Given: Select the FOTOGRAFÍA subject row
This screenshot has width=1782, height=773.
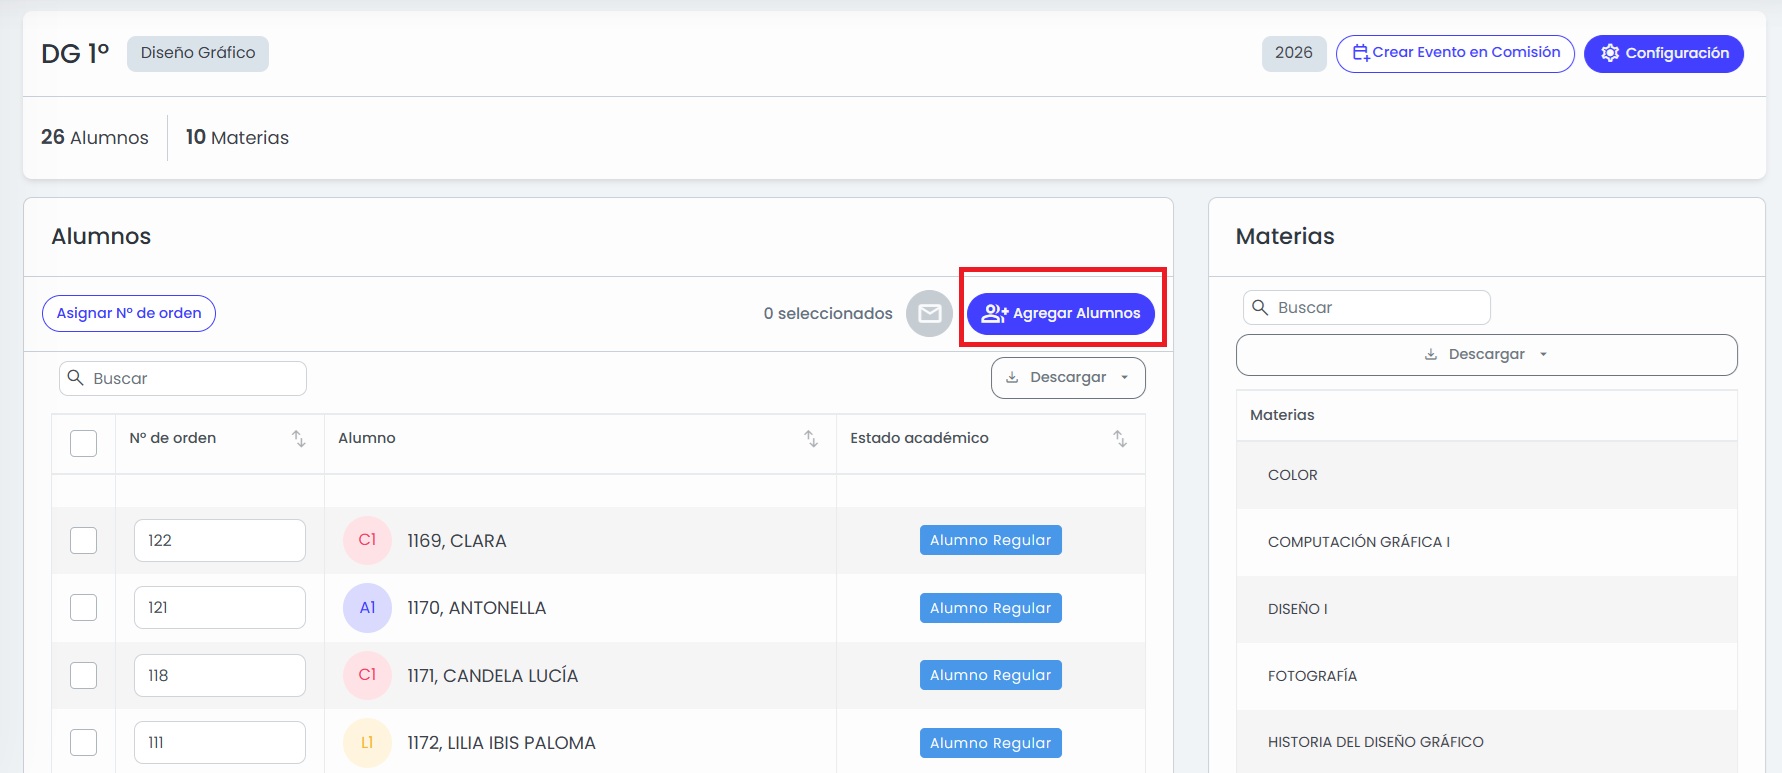Looking at the screenshot, I should click(1486, 676).
